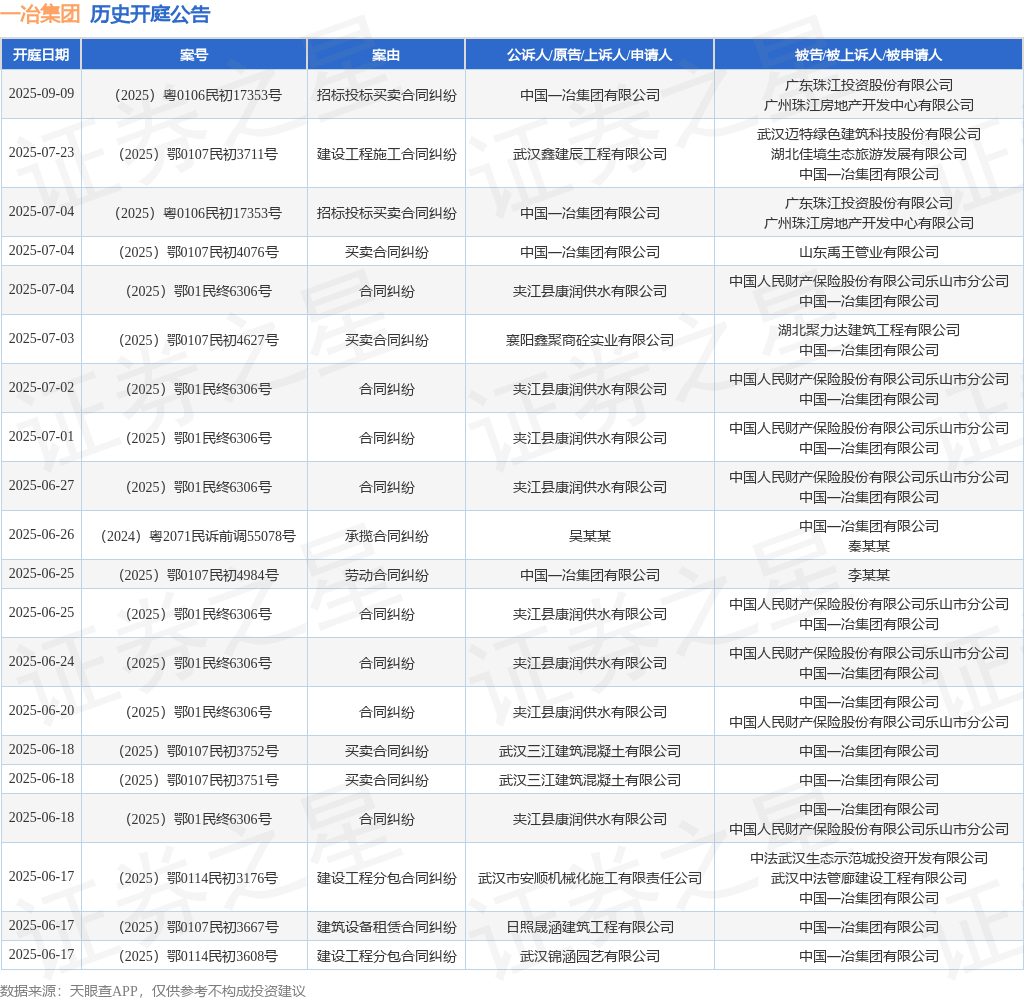Click the 一冶集团 title text
Image resolution: width=1024 pixels, height=1000 pixels.
(40, 14)
